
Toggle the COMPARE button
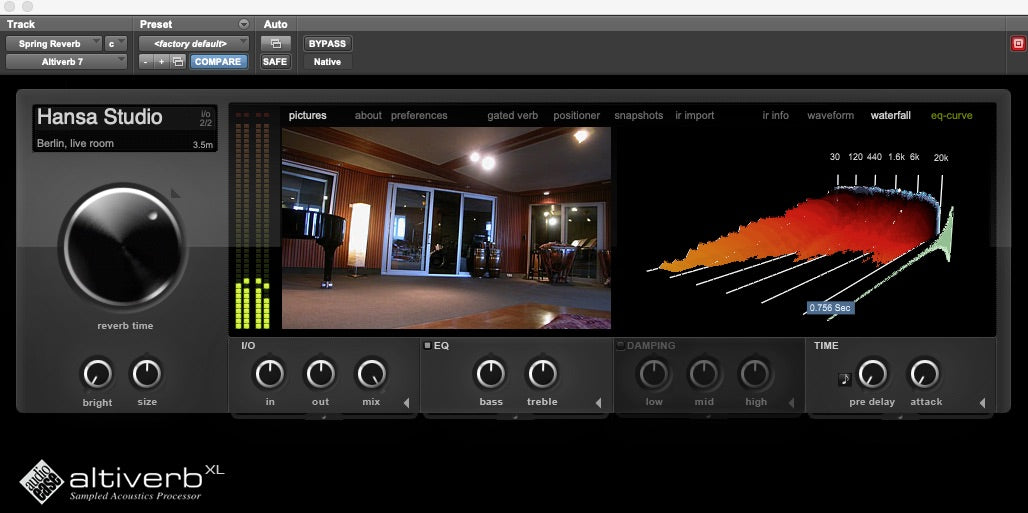click(x=218, y=62)
